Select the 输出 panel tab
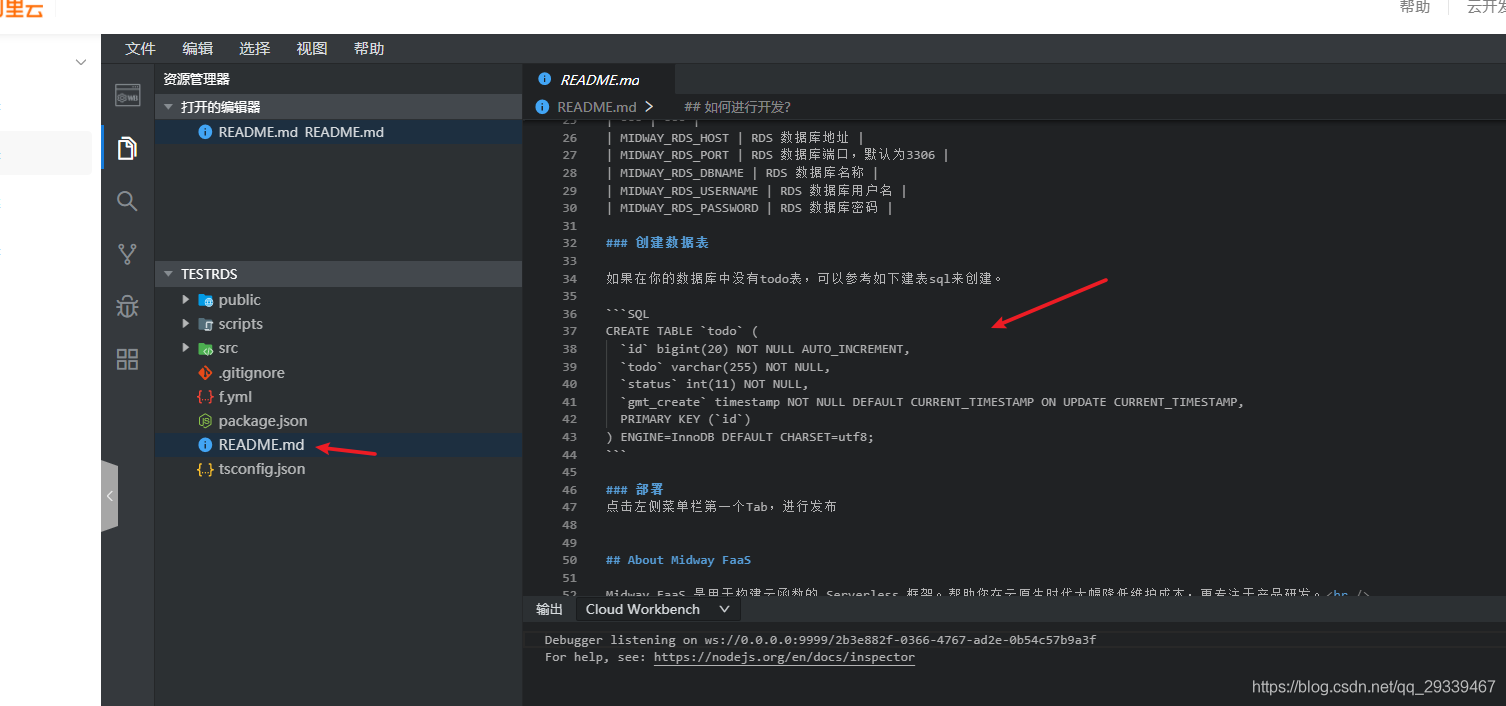Viewport: 1506px width, 706px height. tap(549, 609)
